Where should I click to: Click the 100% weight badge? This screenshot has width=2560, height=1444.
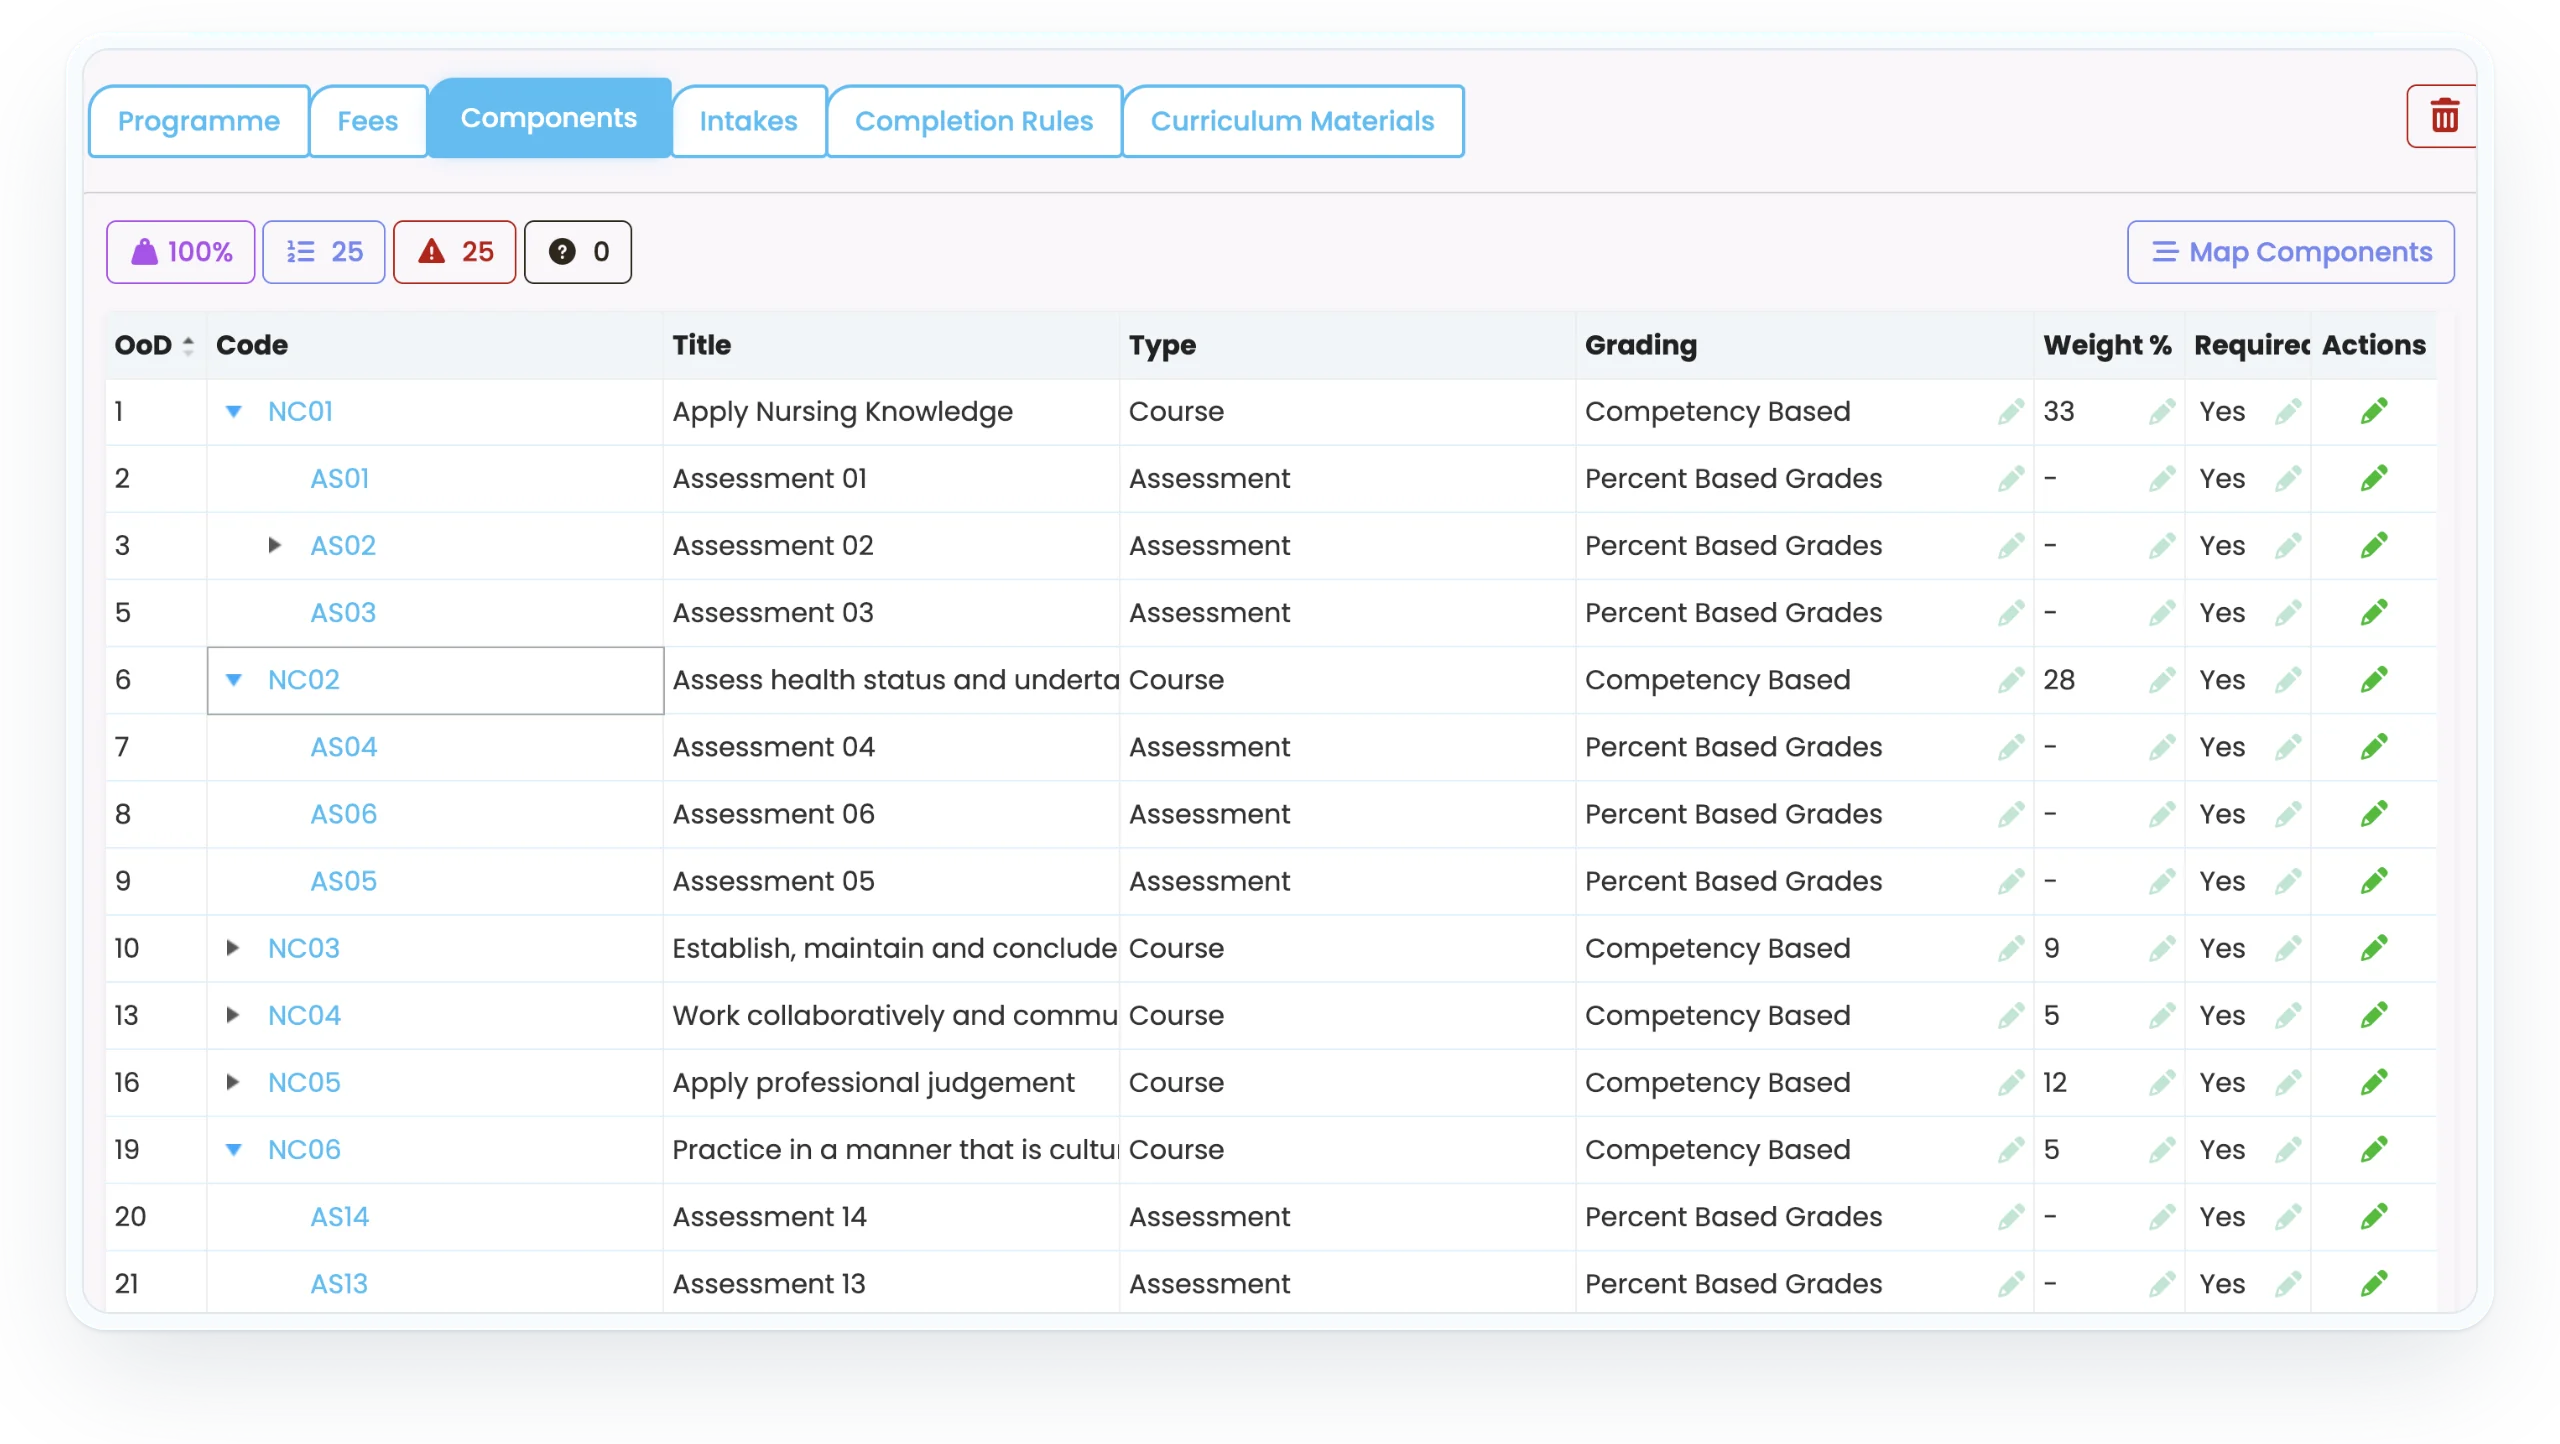181,252
